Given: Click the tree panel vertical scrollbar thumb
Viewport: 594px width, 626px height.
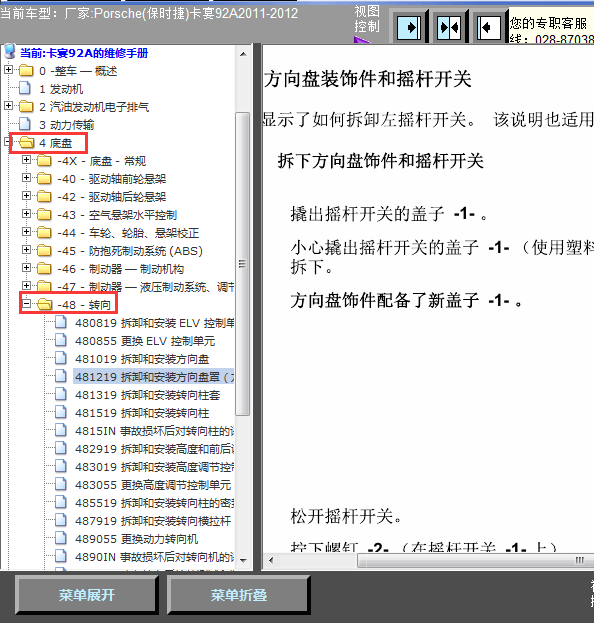Looking at the screenshot, I should pyautogui.click(x=243, y=263).
